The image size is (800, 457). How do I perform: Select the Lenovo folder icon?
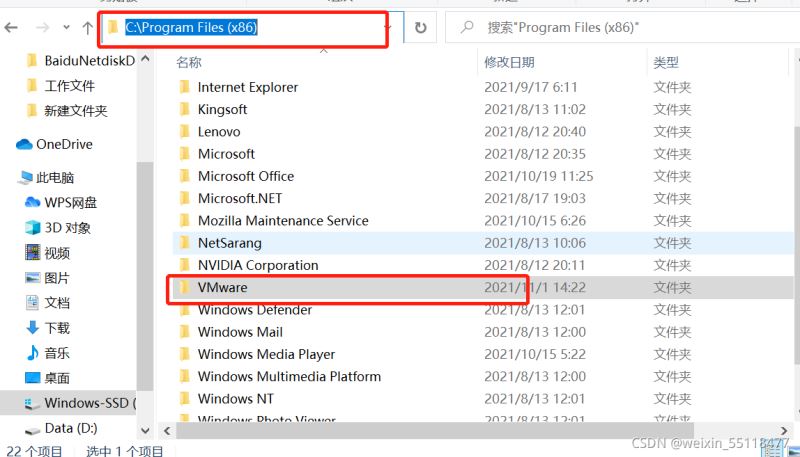[x=185, y=132]
